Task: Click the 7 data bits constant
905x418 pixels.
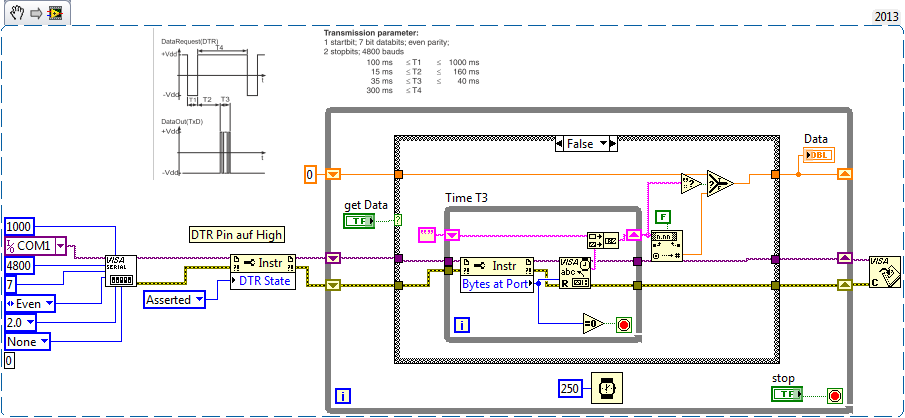Action: [x=10, y=285]
